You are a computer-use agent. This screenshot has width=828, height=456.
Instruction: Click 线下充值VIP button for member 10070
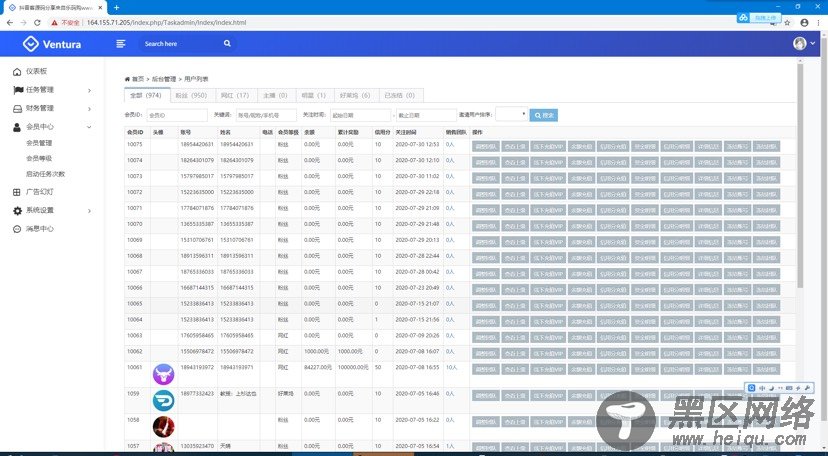point(548,226)
